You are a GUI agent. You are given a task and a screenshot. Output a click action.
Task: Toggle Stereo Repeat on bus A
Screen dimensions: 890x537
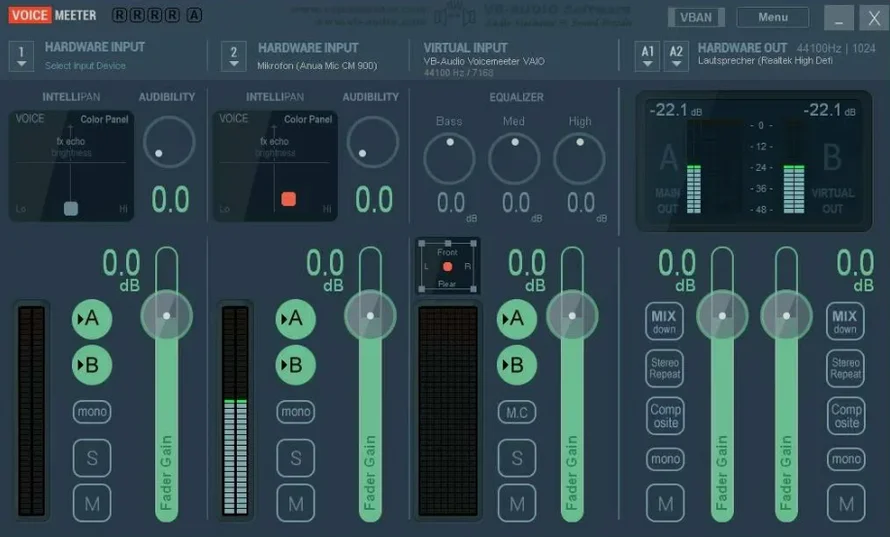click(664, 368)
